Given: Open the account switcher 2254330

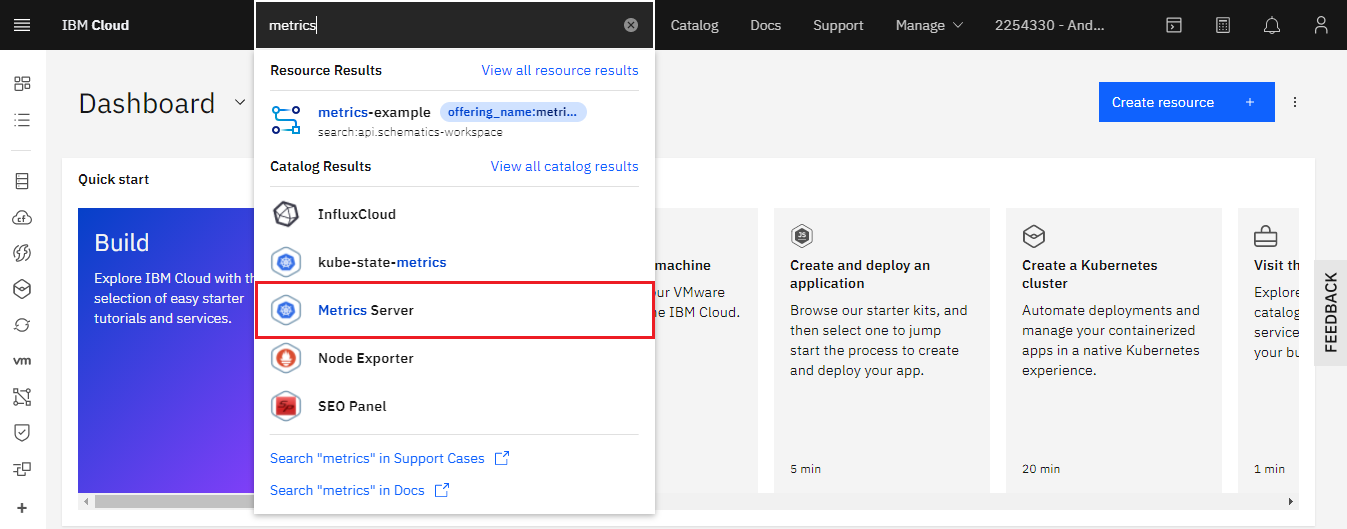Looking at the screenshot, I should point(1049,25).
